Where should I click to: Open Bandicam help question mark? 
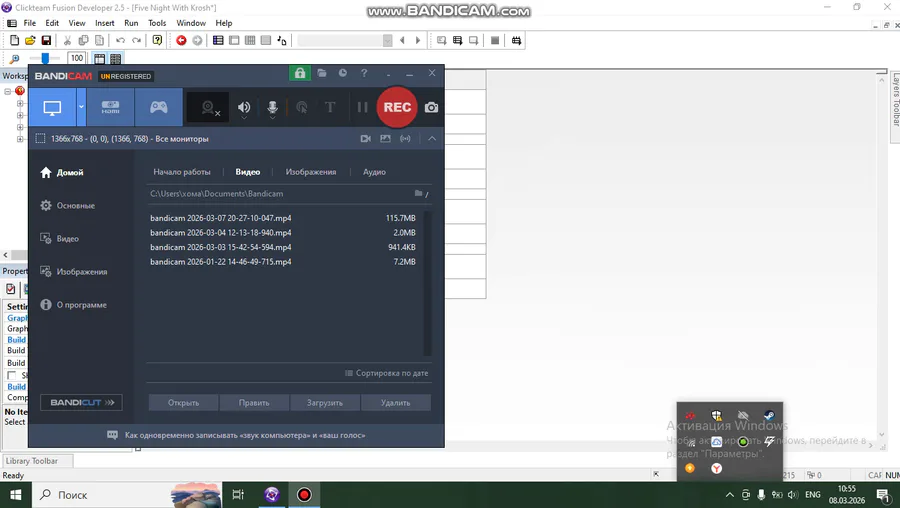pyautogui.click(x=364, y=73)
